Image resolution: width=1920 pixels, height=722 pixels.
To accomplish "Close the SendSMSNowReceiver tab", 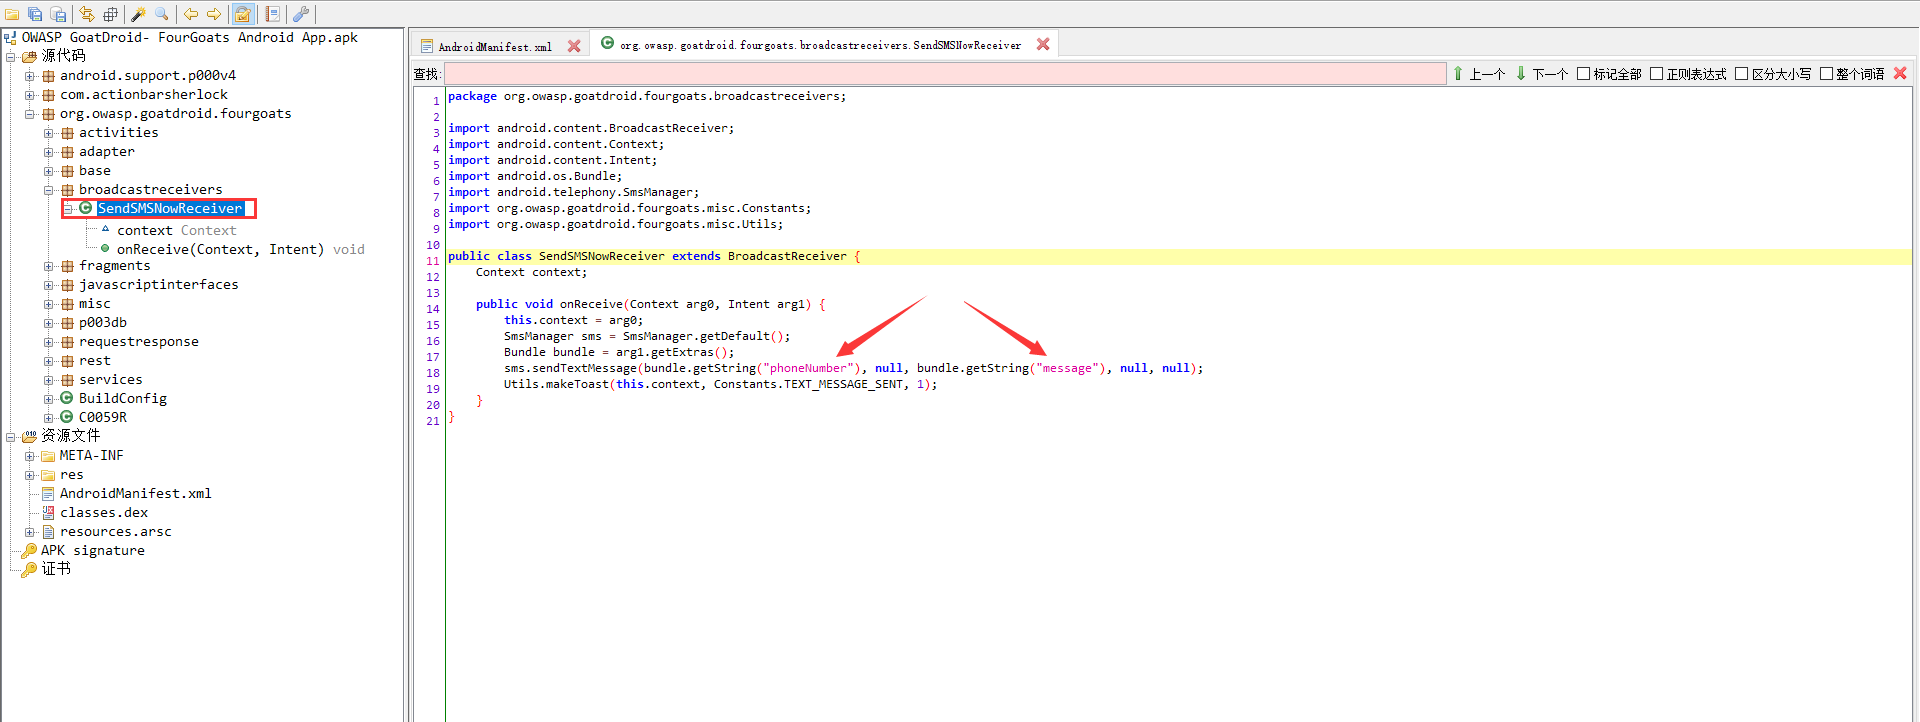I will coord(1043,44).
